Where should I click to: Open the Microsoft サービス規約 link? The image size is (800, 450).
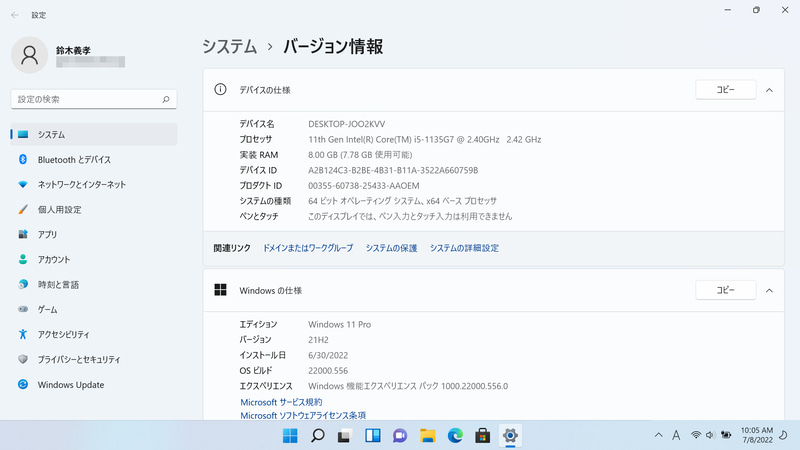(x=281, y=402)
